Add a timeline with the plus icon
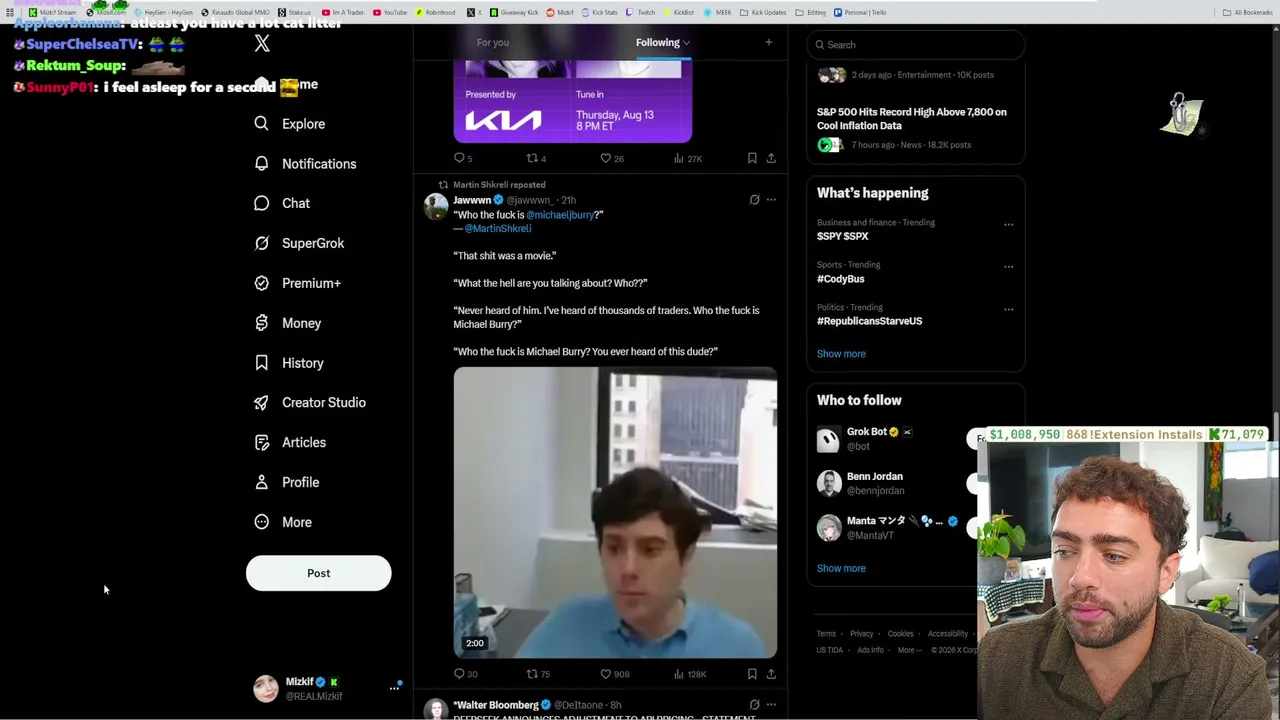The image size is (1280, 720). tap(768, 42)
